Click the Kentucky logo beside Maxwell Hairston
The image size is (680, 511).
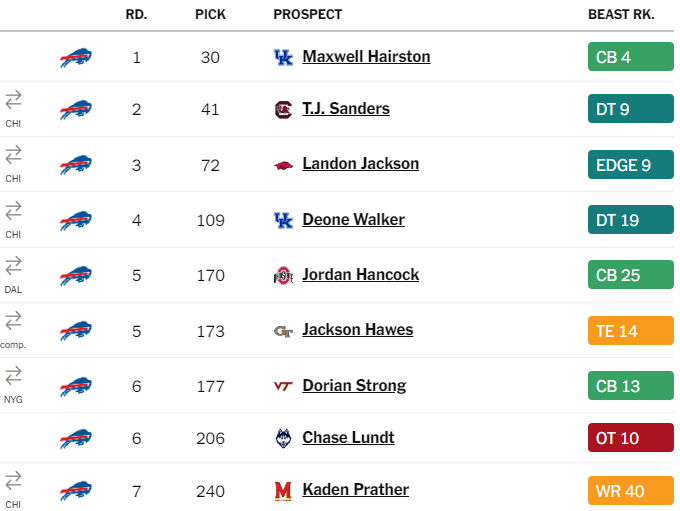click(284, 57)
